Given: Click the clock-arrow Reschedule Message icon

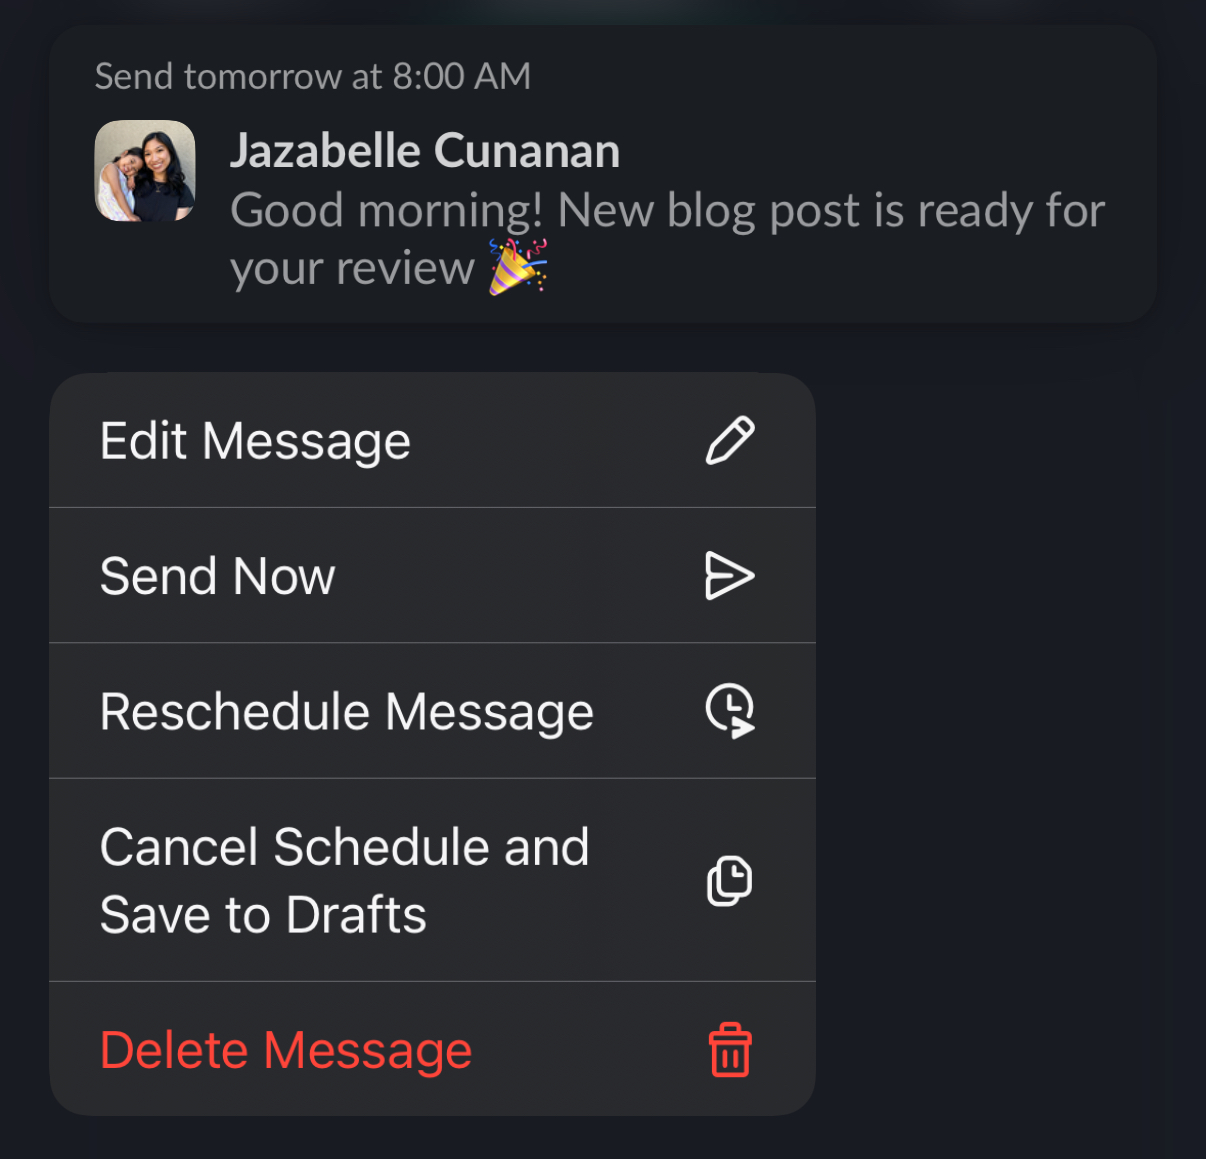Looking at the screenshot, I should tap(730, 711).
